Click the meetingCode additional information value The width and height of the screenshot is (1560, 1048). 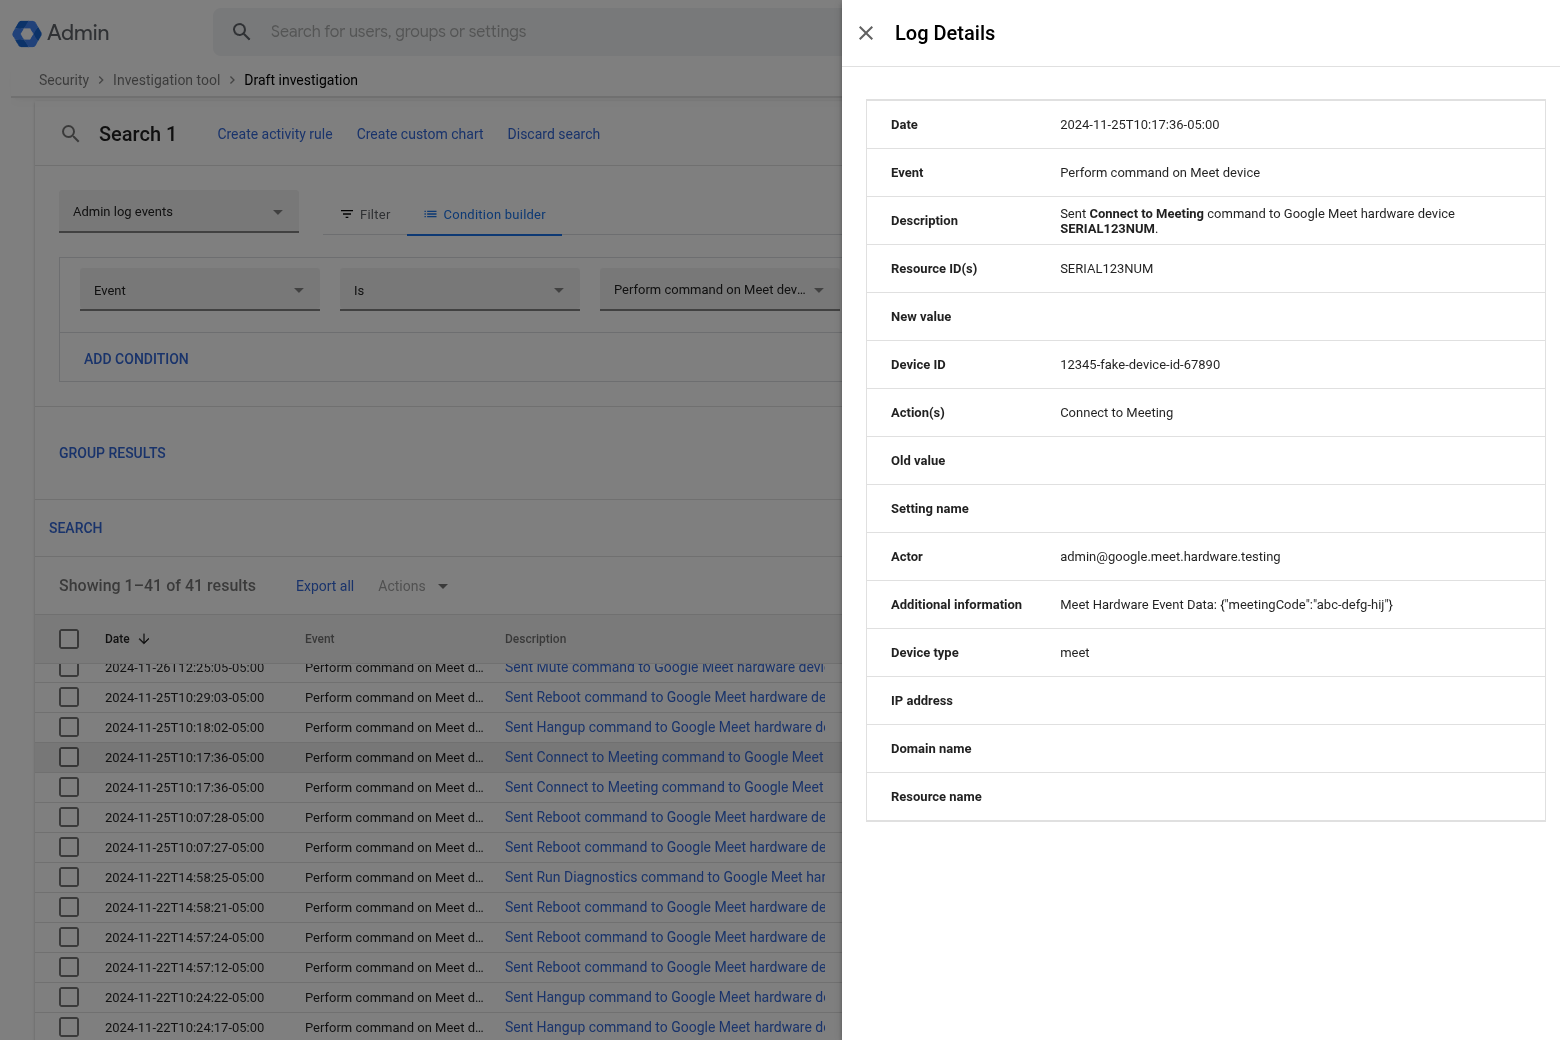(x=1226, y=605)
